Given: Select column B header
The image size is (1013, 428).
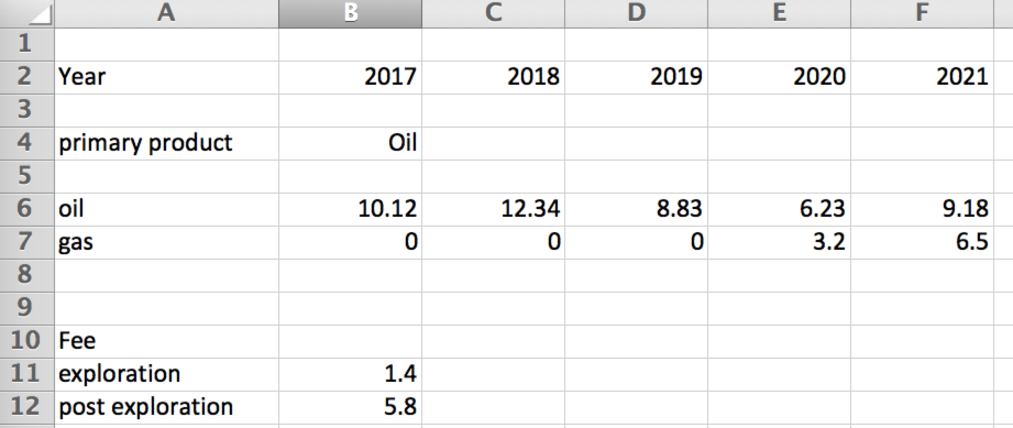Looking at the screenshot, I should (x=350, y=14).
